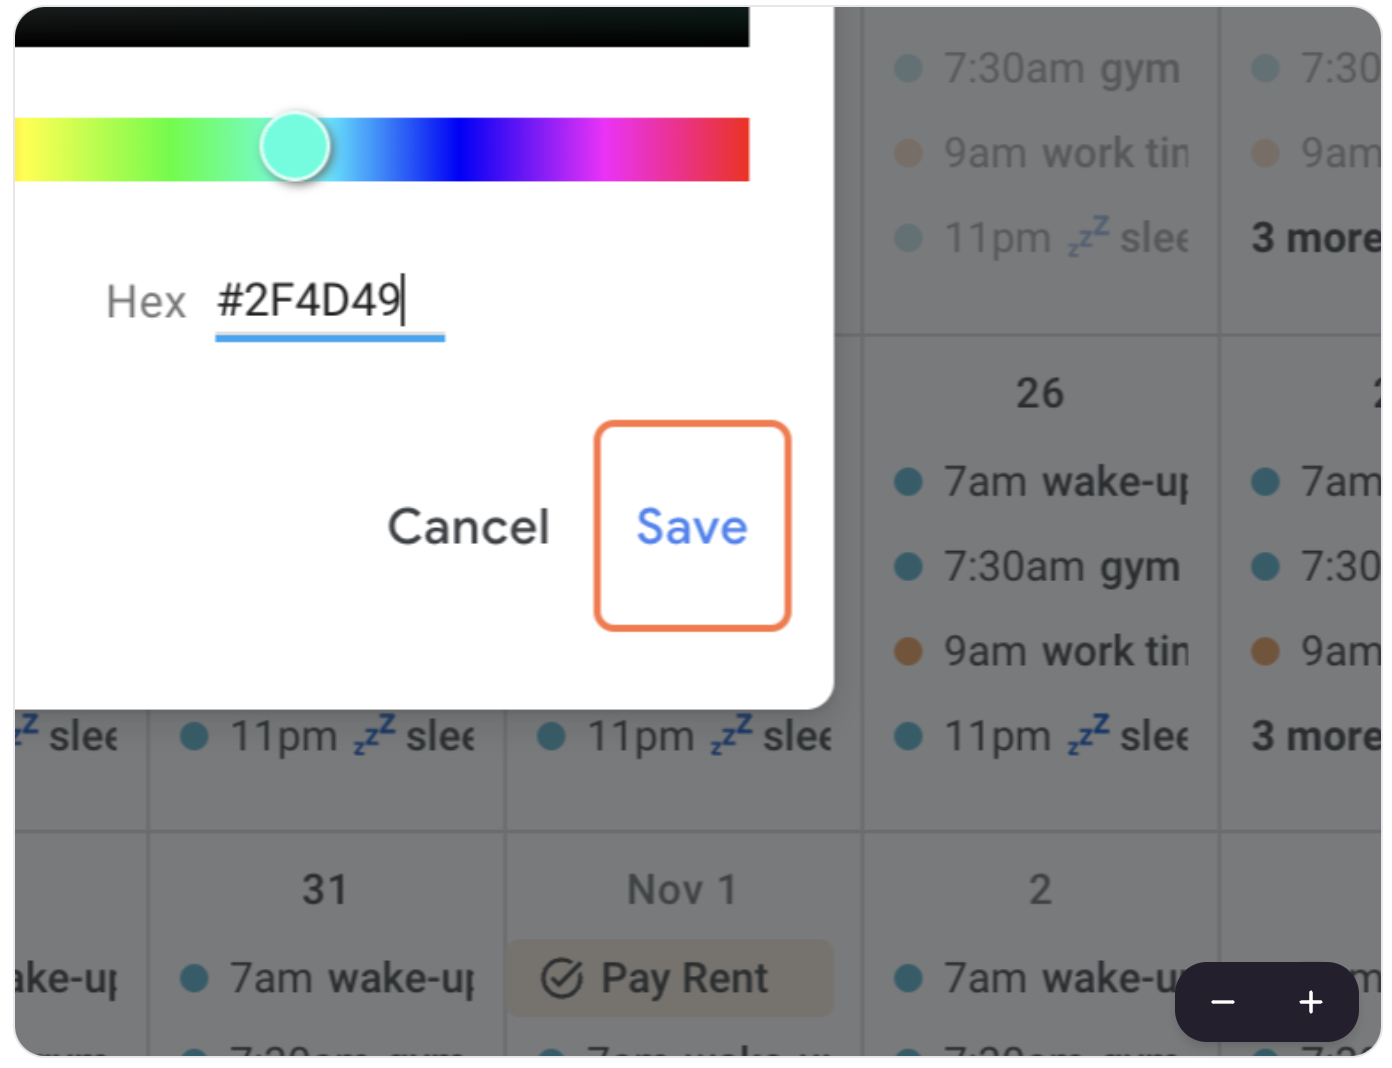
Task: Click the teal dot beside 7:30am gym event
Action: point(908,566)
